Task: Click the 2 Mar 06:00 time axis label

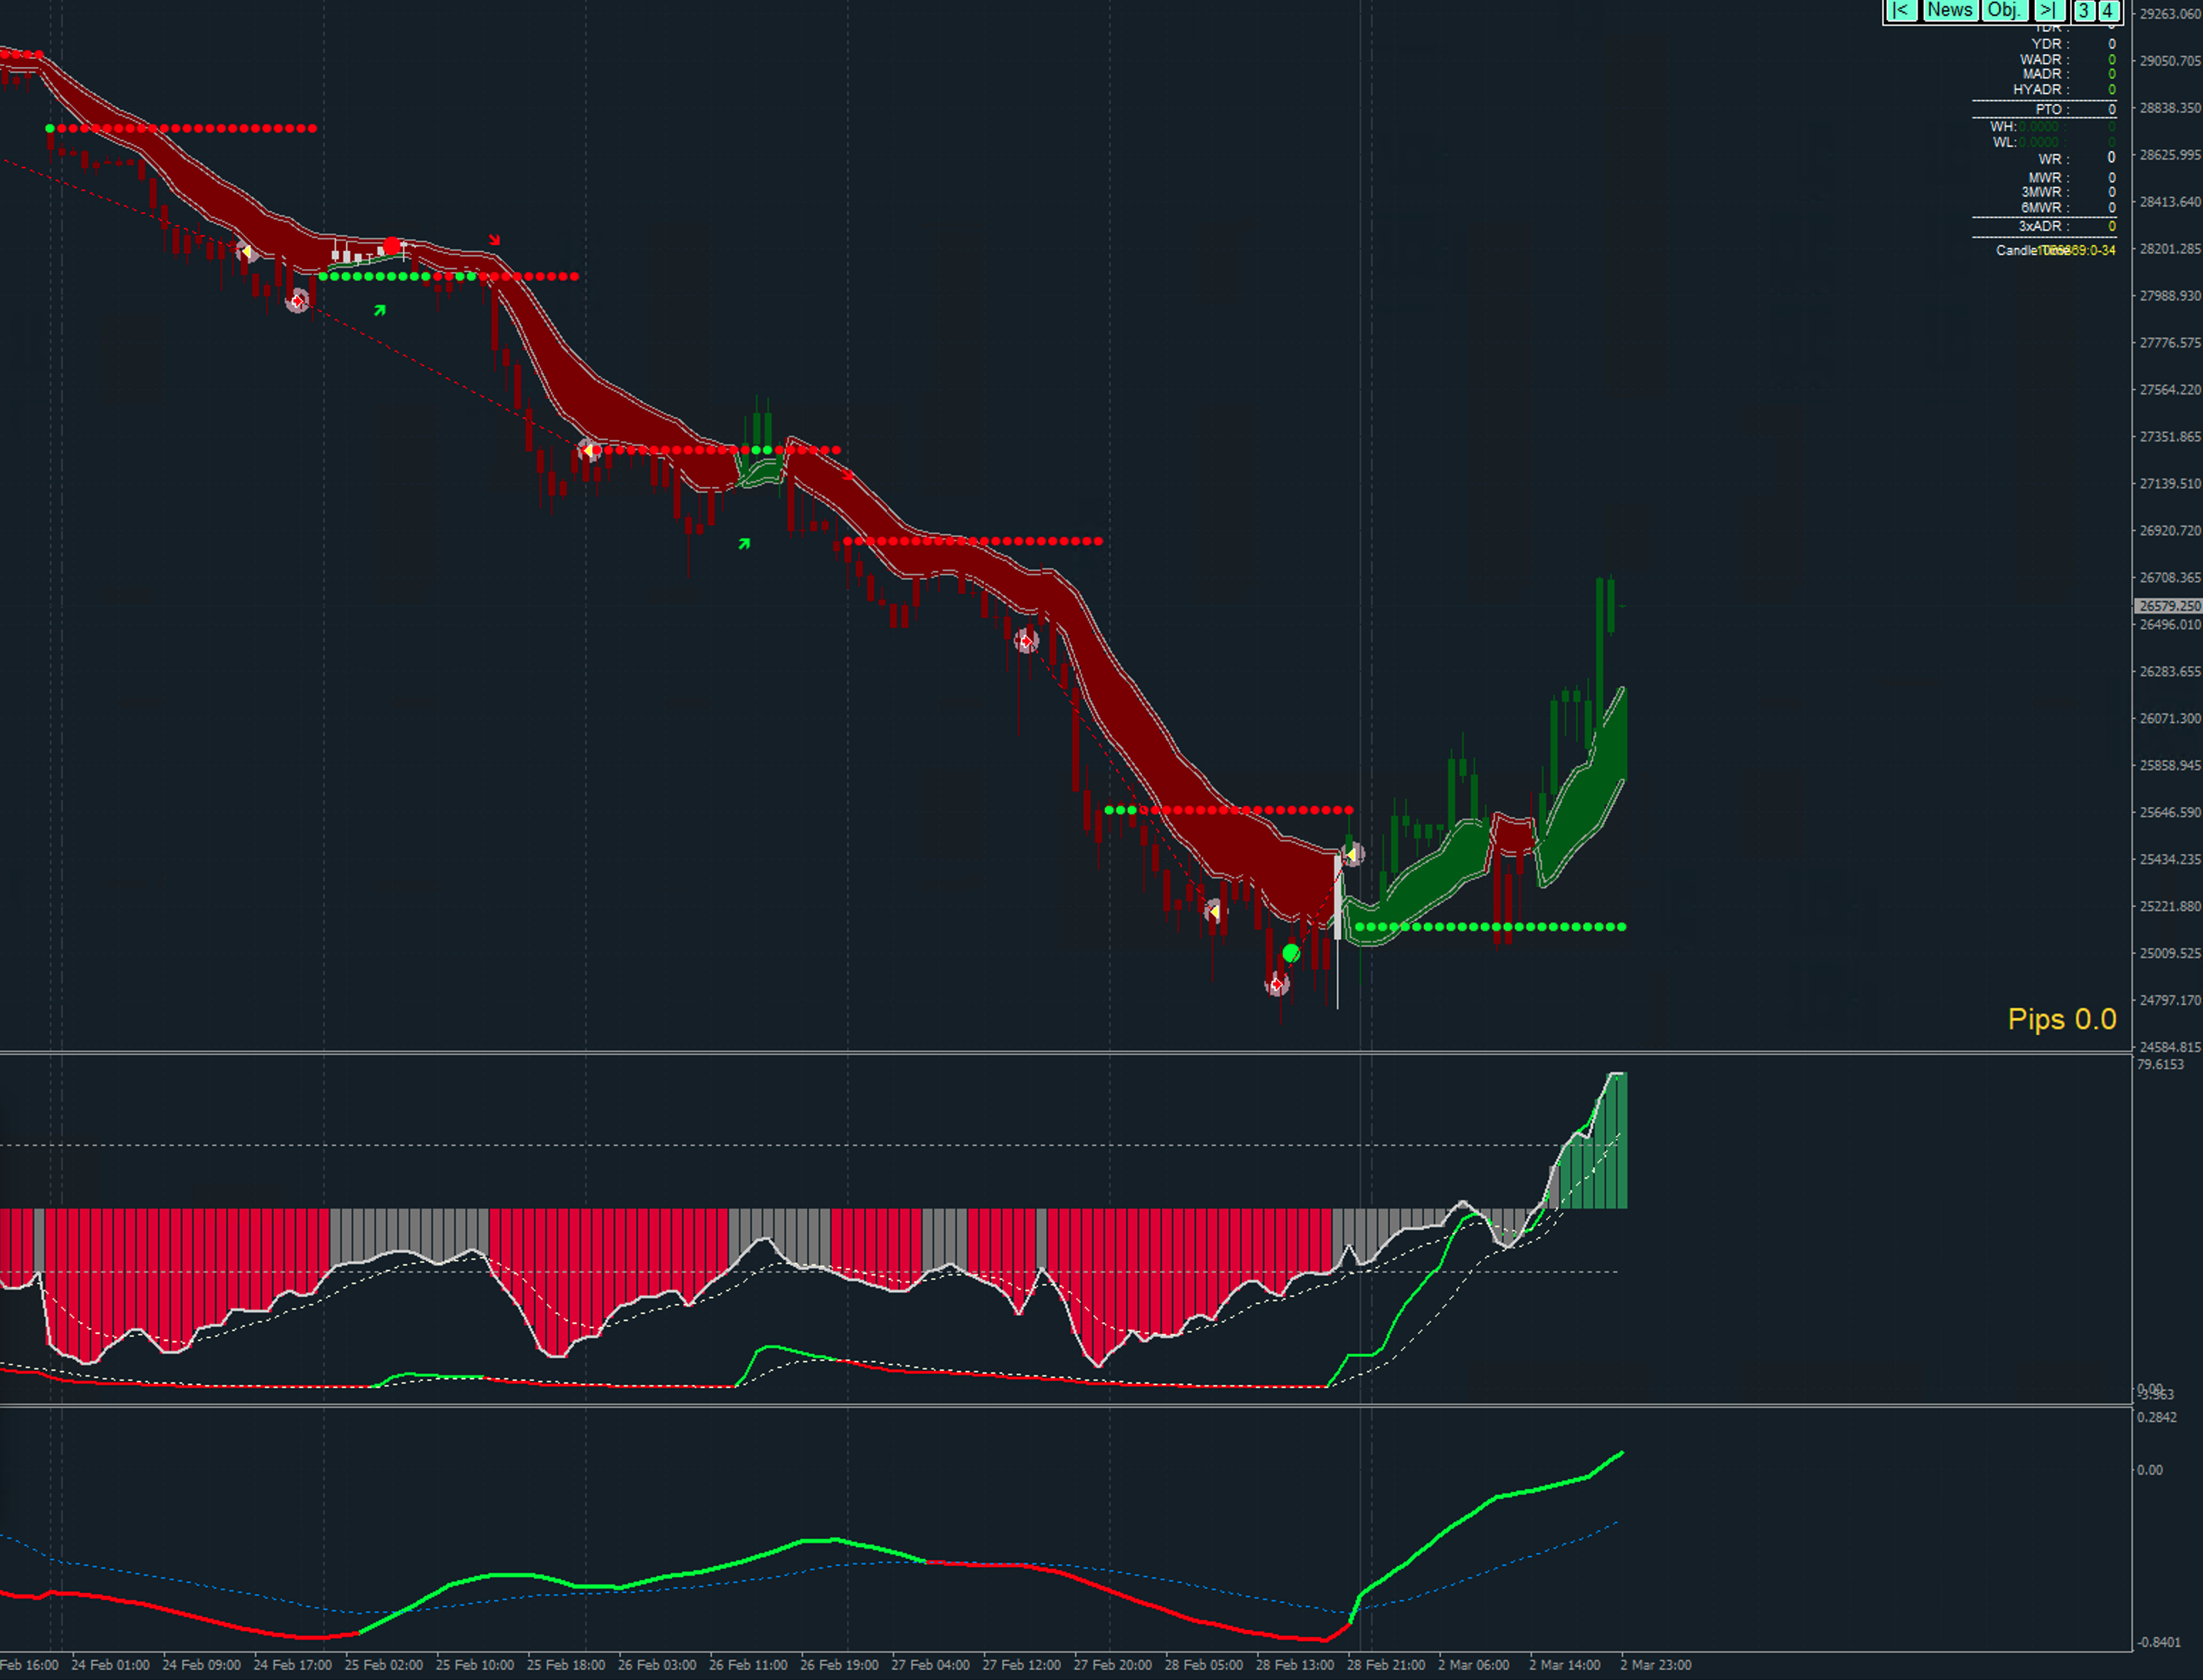Action: (x=1473, y=1665)
